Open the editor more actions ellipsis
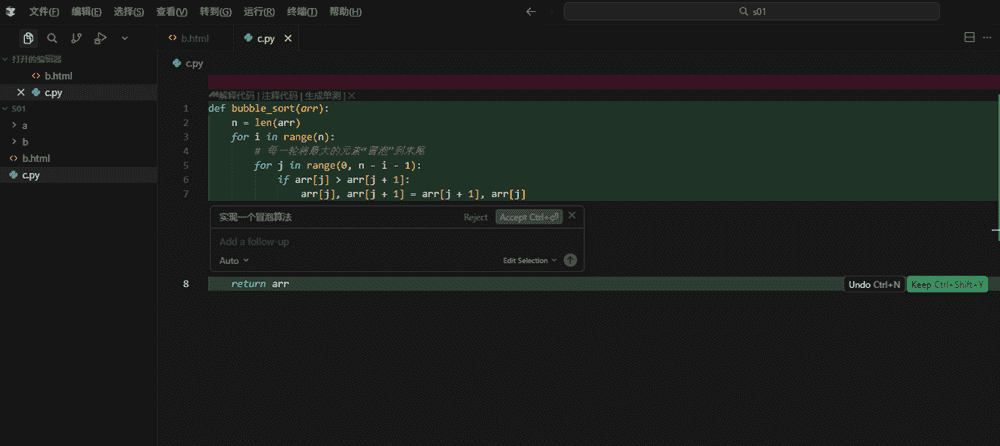The height and width of the screenshot is (446, 1000). pyautogui.click(x=988, y=38)
